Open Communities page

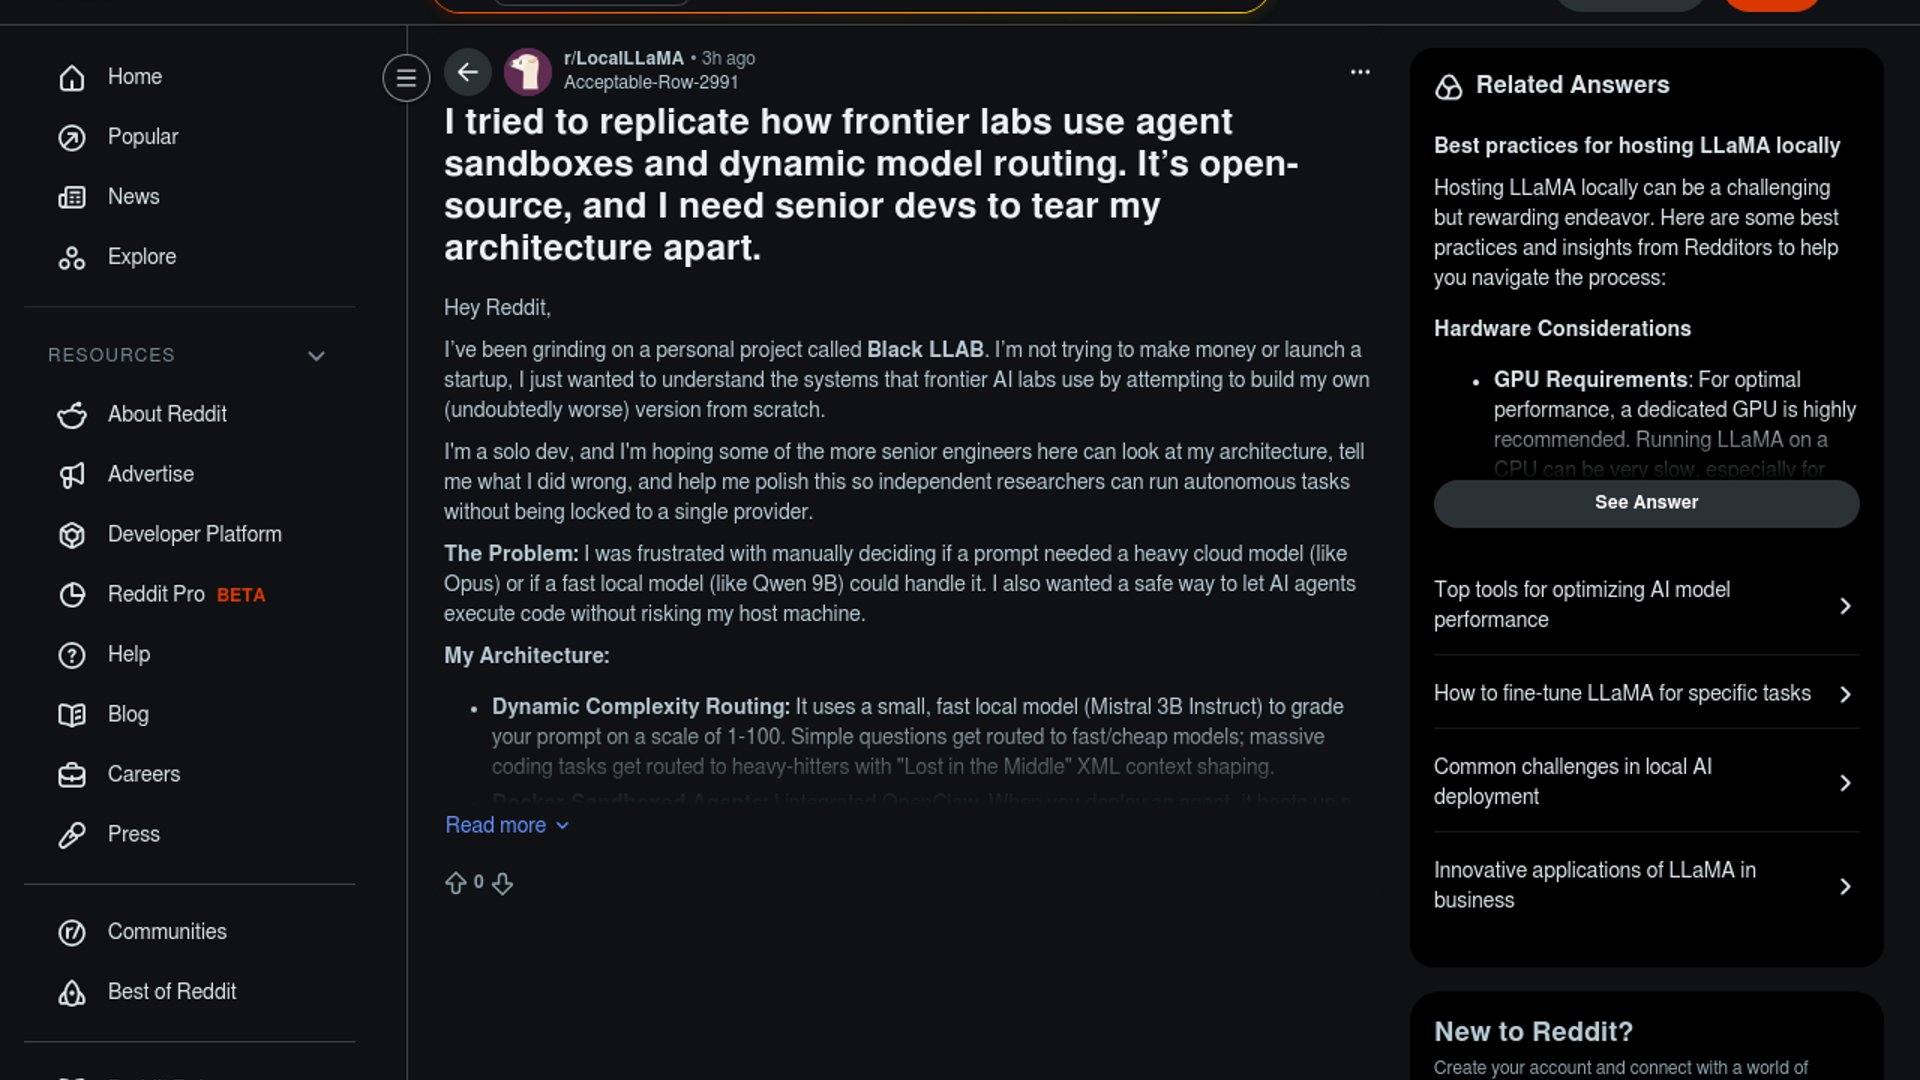(x=166, y=932)
